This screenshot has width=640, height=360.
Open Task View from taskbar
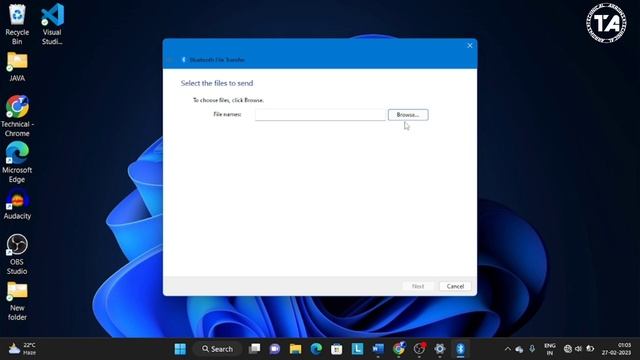pos(254,349)
